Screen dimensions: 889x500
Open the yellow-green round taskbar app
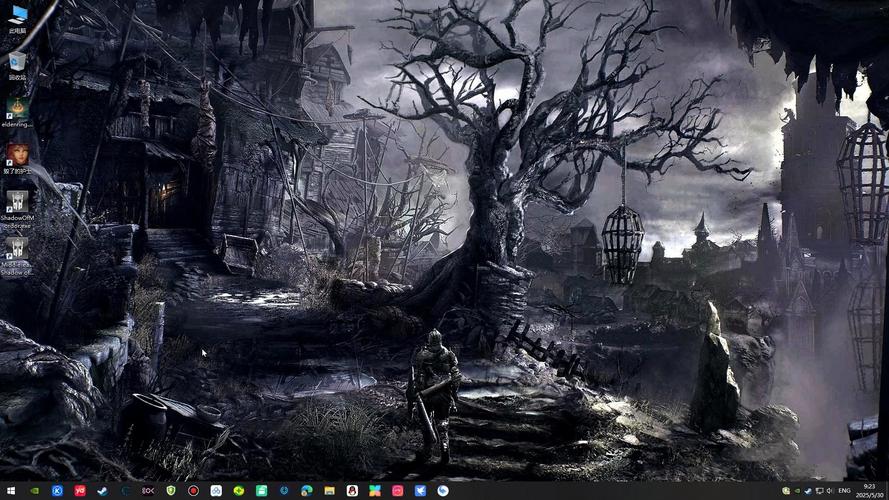click(x=239, y=490)
